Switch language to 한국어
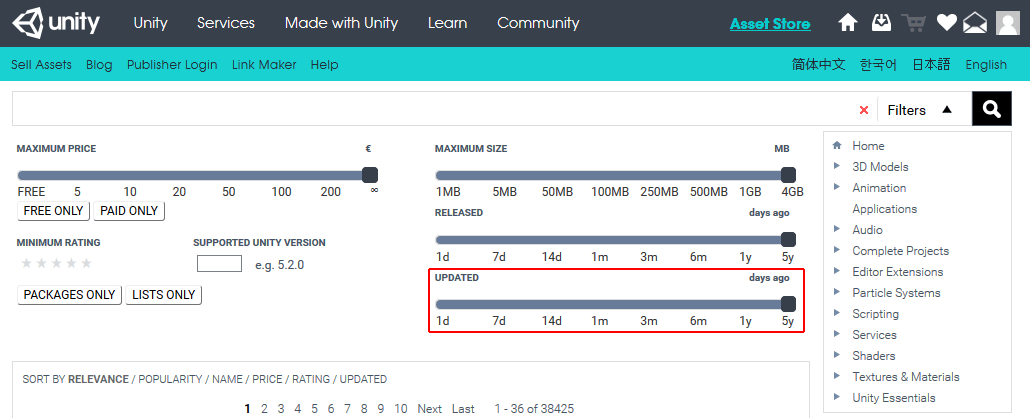The width and height of the screenshot is (1030, 418). click(x=878, y=64)
